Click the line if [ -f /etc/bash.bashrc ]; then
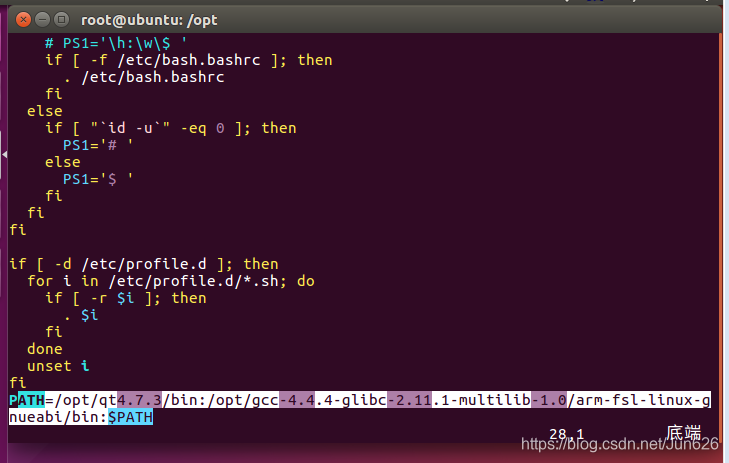 click(x=189, y=60)
